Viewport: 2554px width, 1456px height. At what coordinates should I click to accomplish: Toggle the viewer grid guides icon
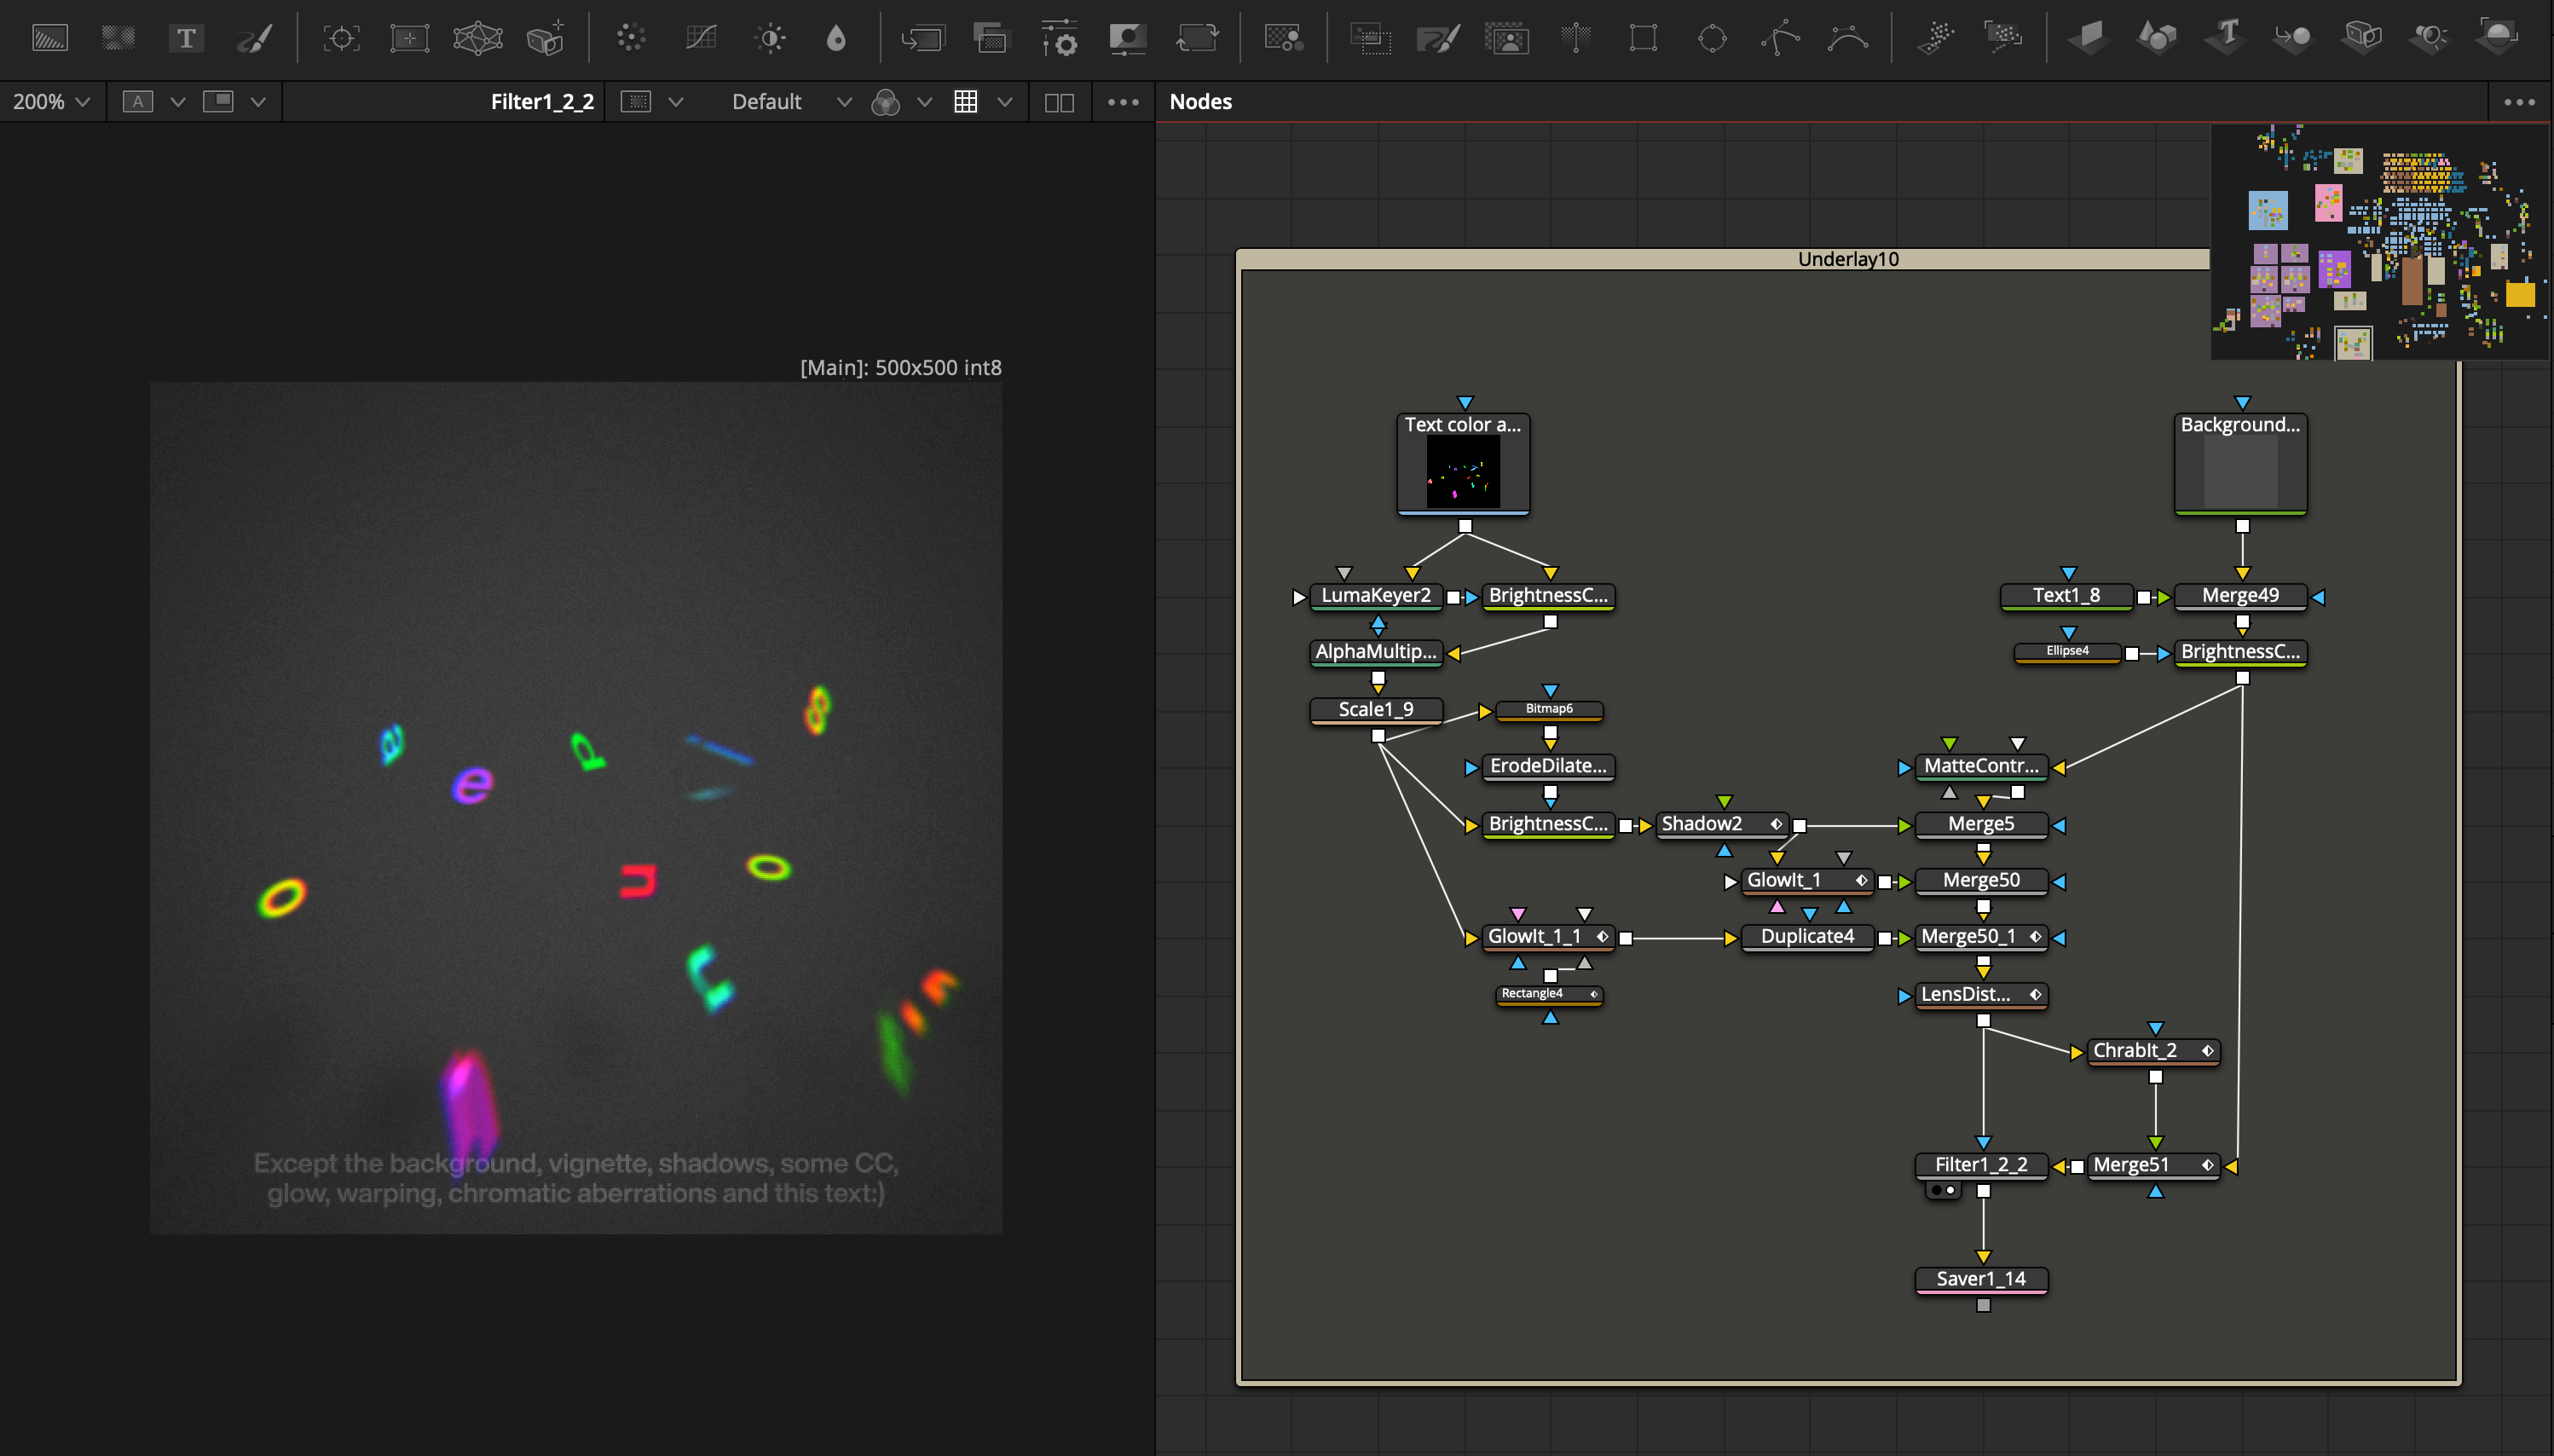click(966, 101)
